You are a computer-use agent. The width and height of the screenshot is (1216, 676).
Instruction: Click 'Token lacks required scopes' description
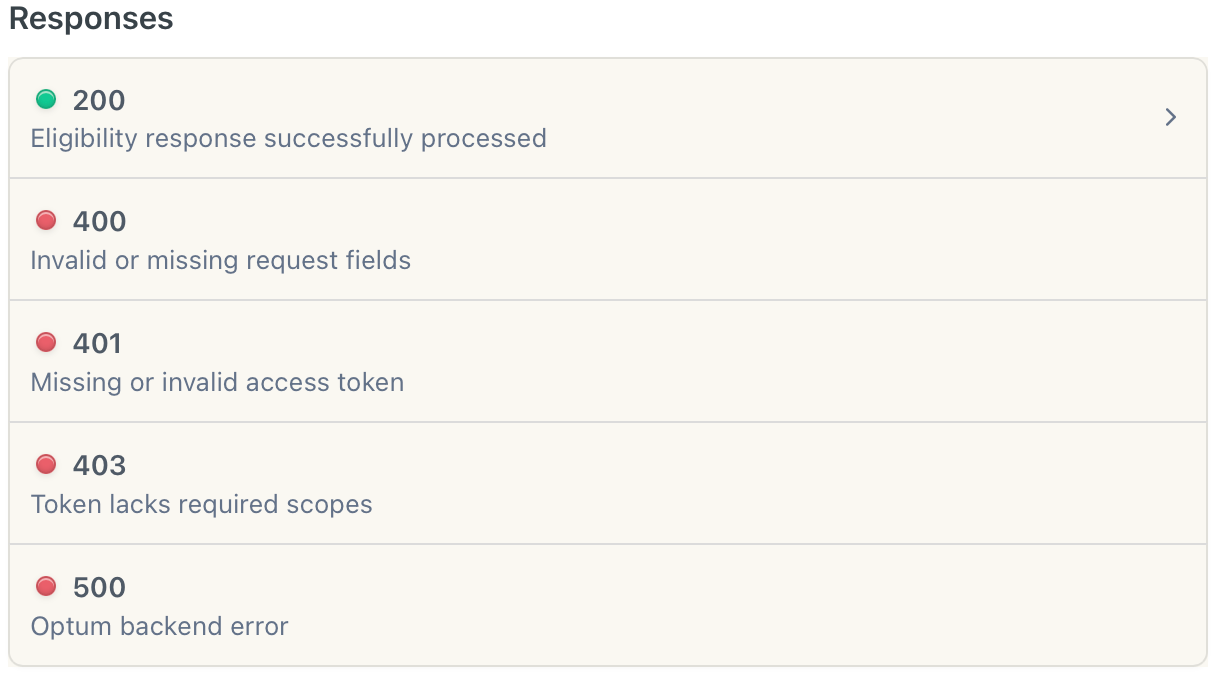click(x=201, y=504)
